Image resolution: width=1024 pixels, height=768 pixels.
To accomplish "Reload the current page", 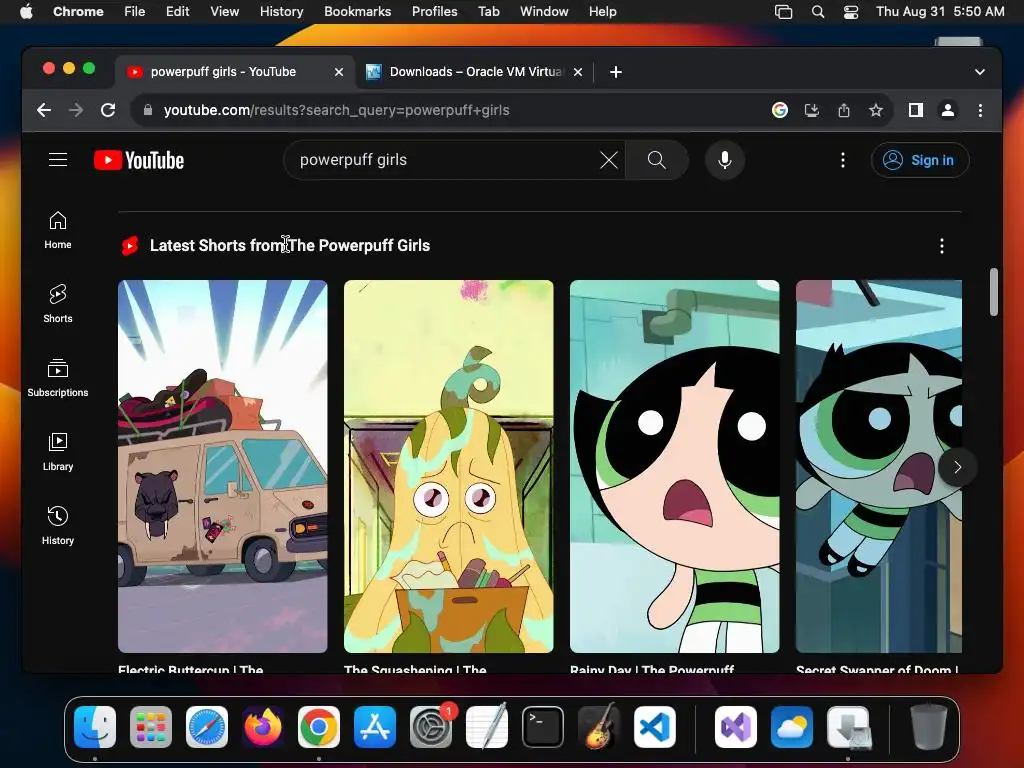I will [108, 110].
